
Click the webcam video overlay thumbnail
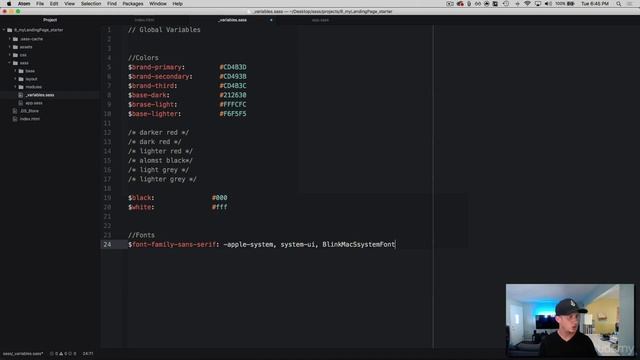coord(570,320)
